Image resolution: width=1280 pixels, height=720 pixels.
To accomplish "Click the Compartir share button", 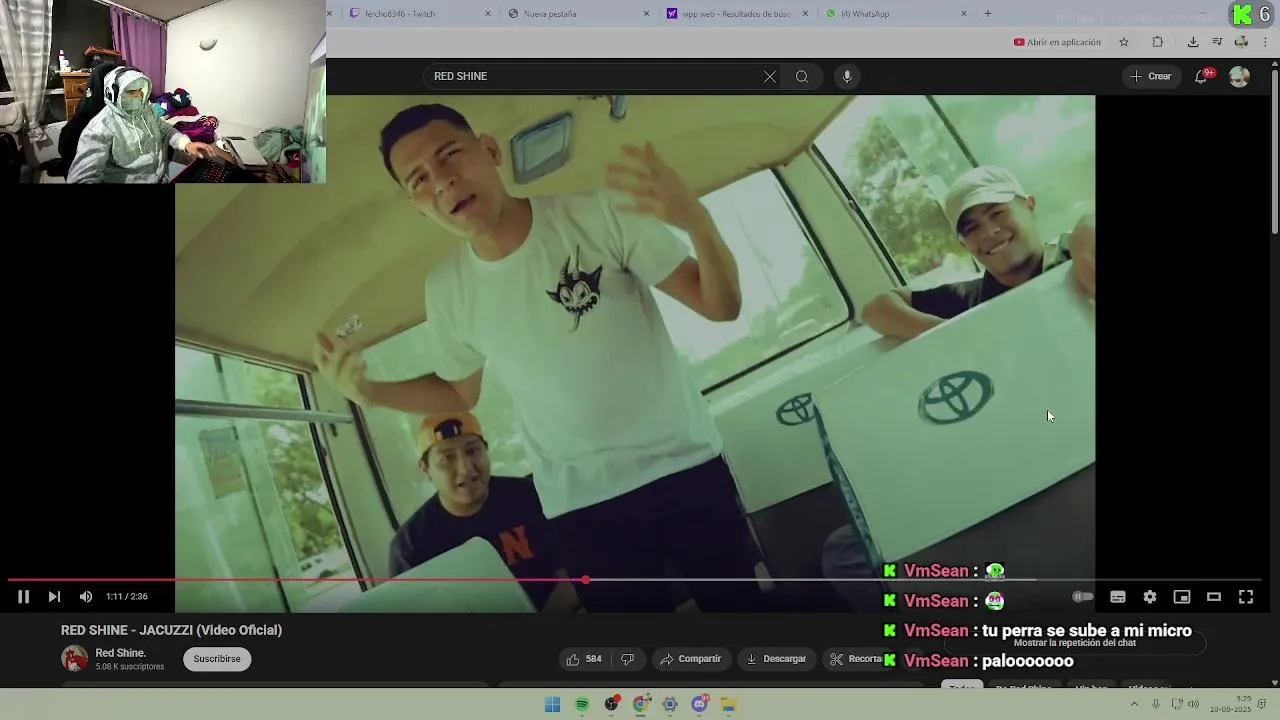I will click(x=691, y=659).
